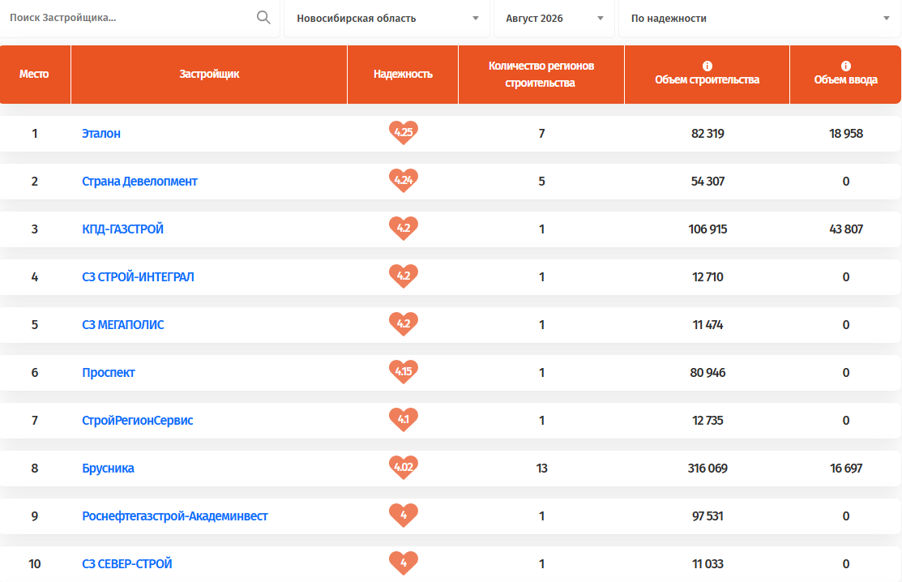Screen dimensions: 902x582
Task: Click info icon above Объем ввода
Action: coord(846,66)
